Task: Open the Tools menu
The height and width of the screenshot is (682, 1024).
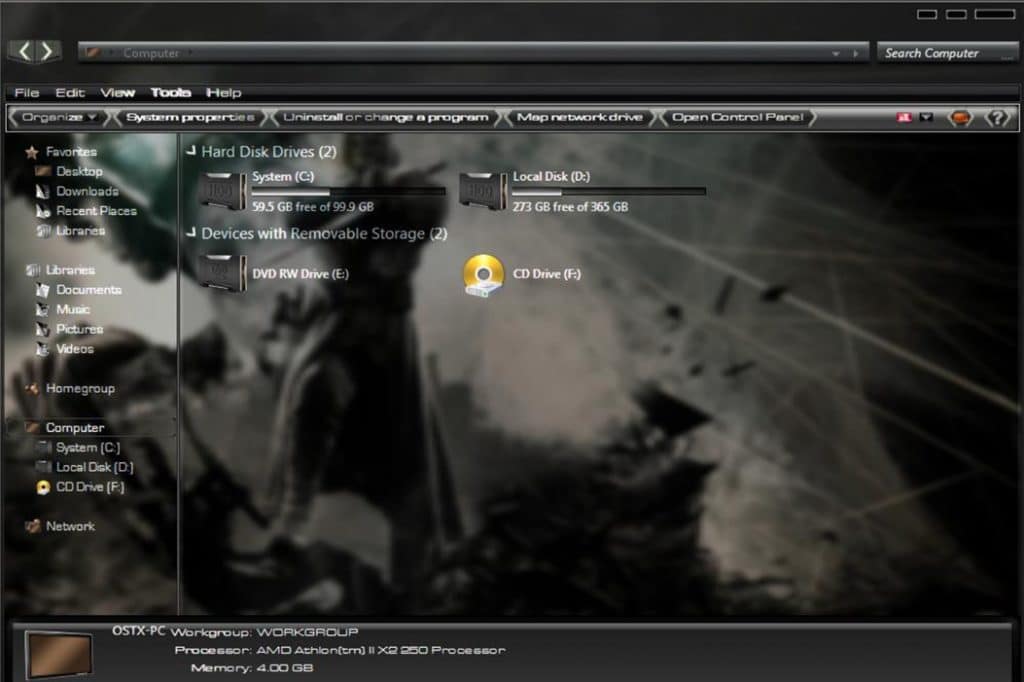Action: click(170, 92)
